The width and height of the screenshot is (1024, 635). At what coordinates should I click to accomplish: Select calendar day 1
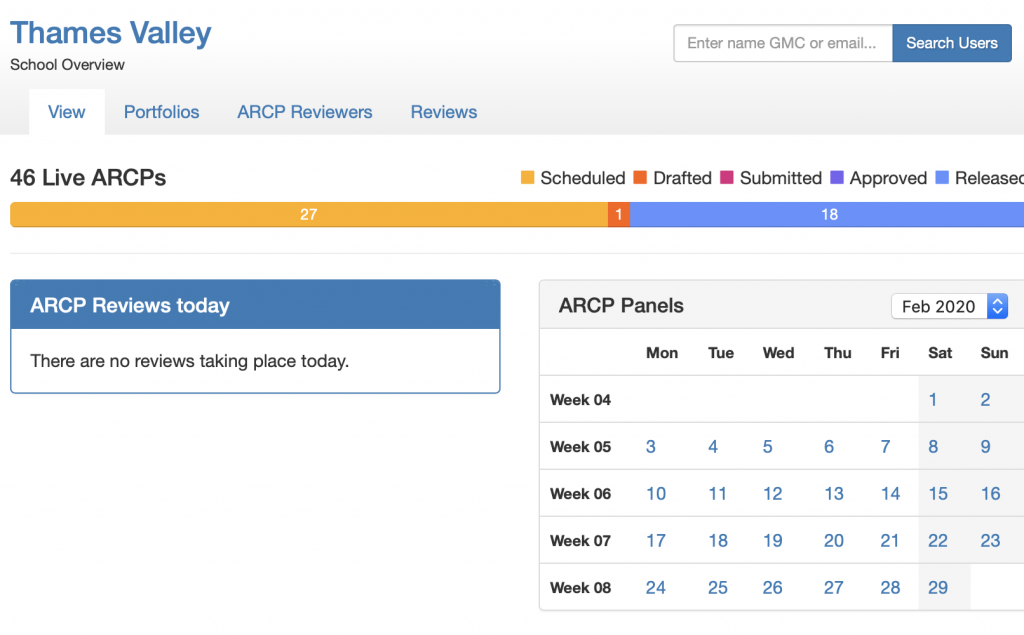click(x=933, y=399)
